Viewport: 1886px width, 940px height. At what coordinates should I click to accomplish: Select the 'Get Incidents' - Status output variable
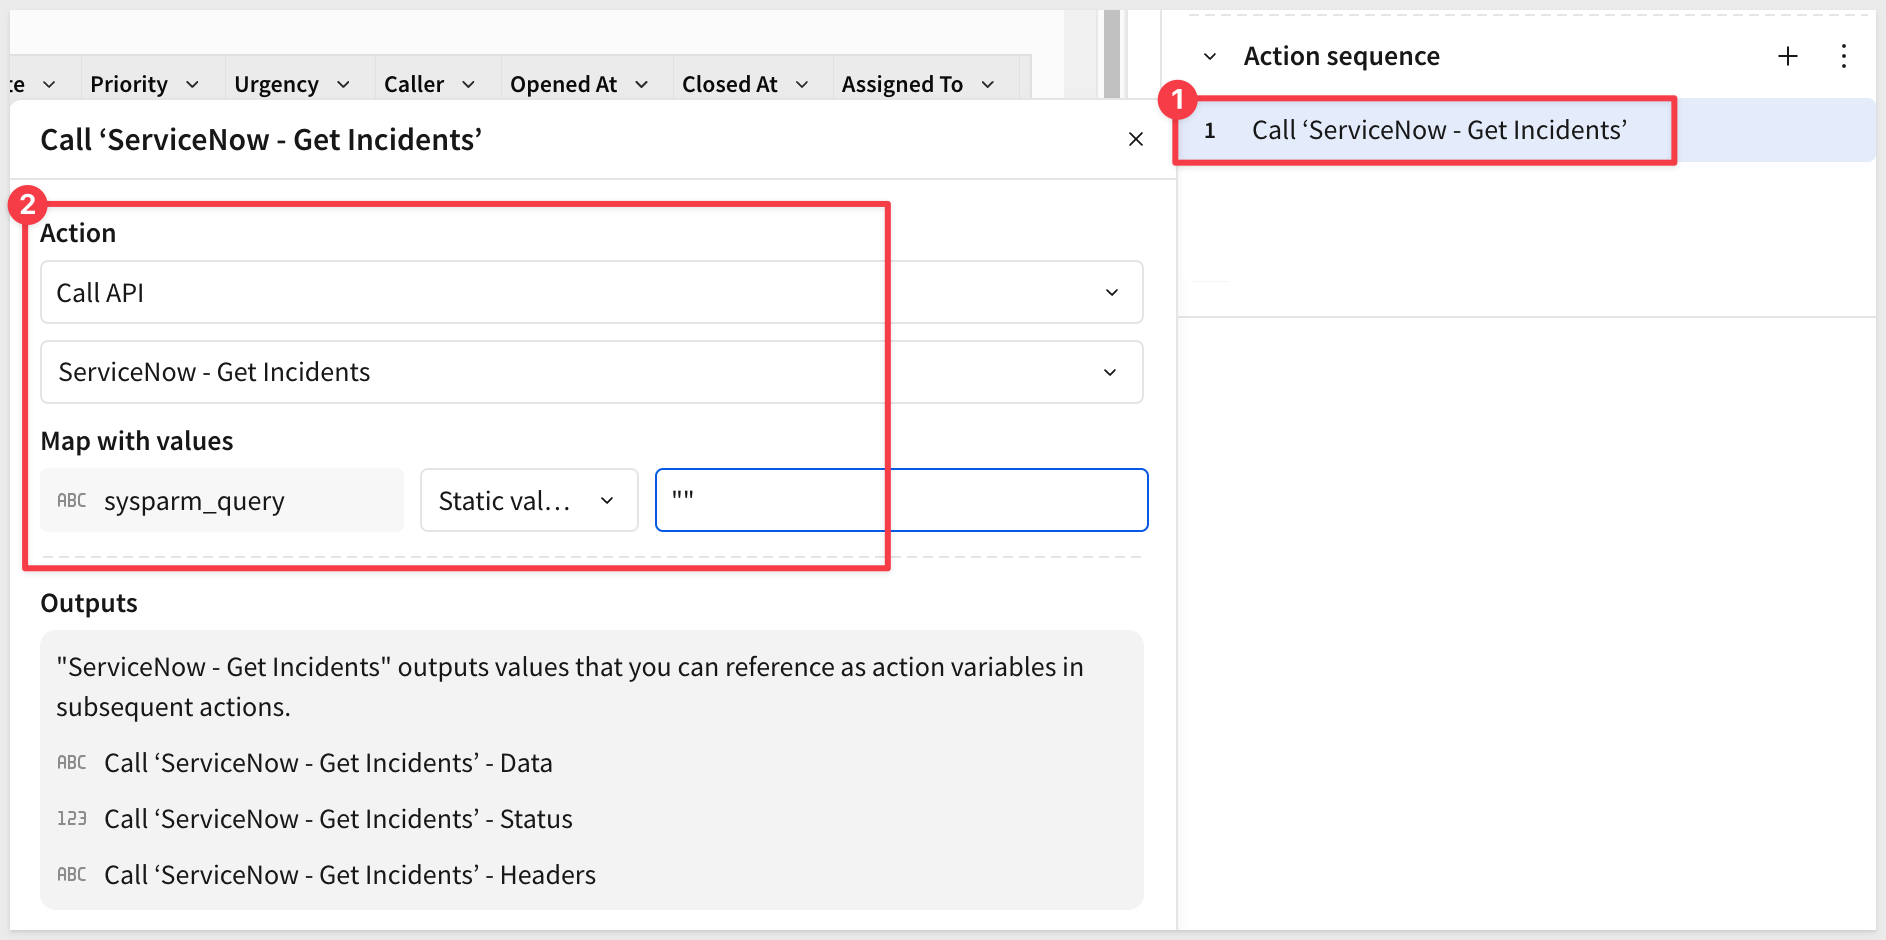[x=338, y=819]
